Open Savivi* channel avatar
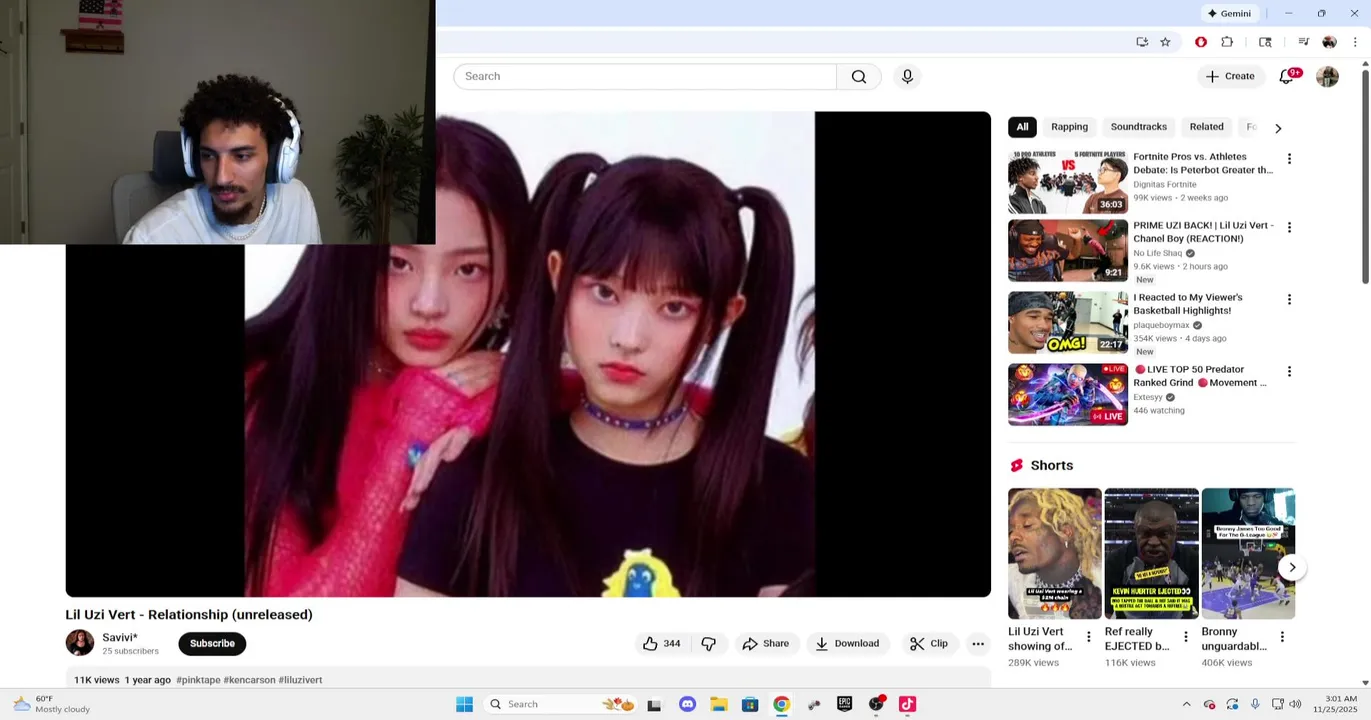Screen dimensions: 1371x720 [x=80, y=643]
